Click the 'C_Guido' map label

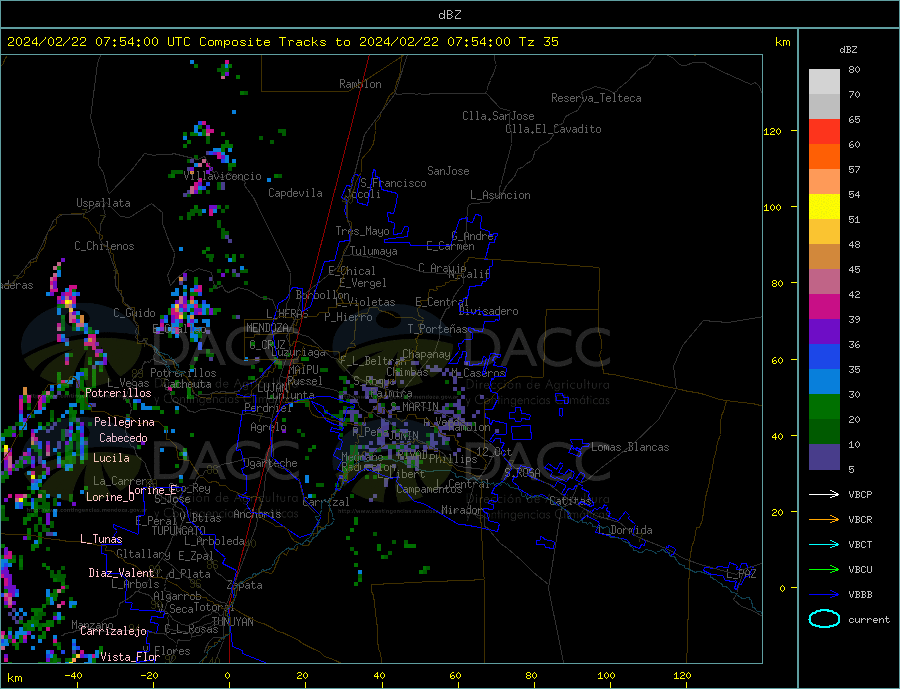click(x=134, y=313)
